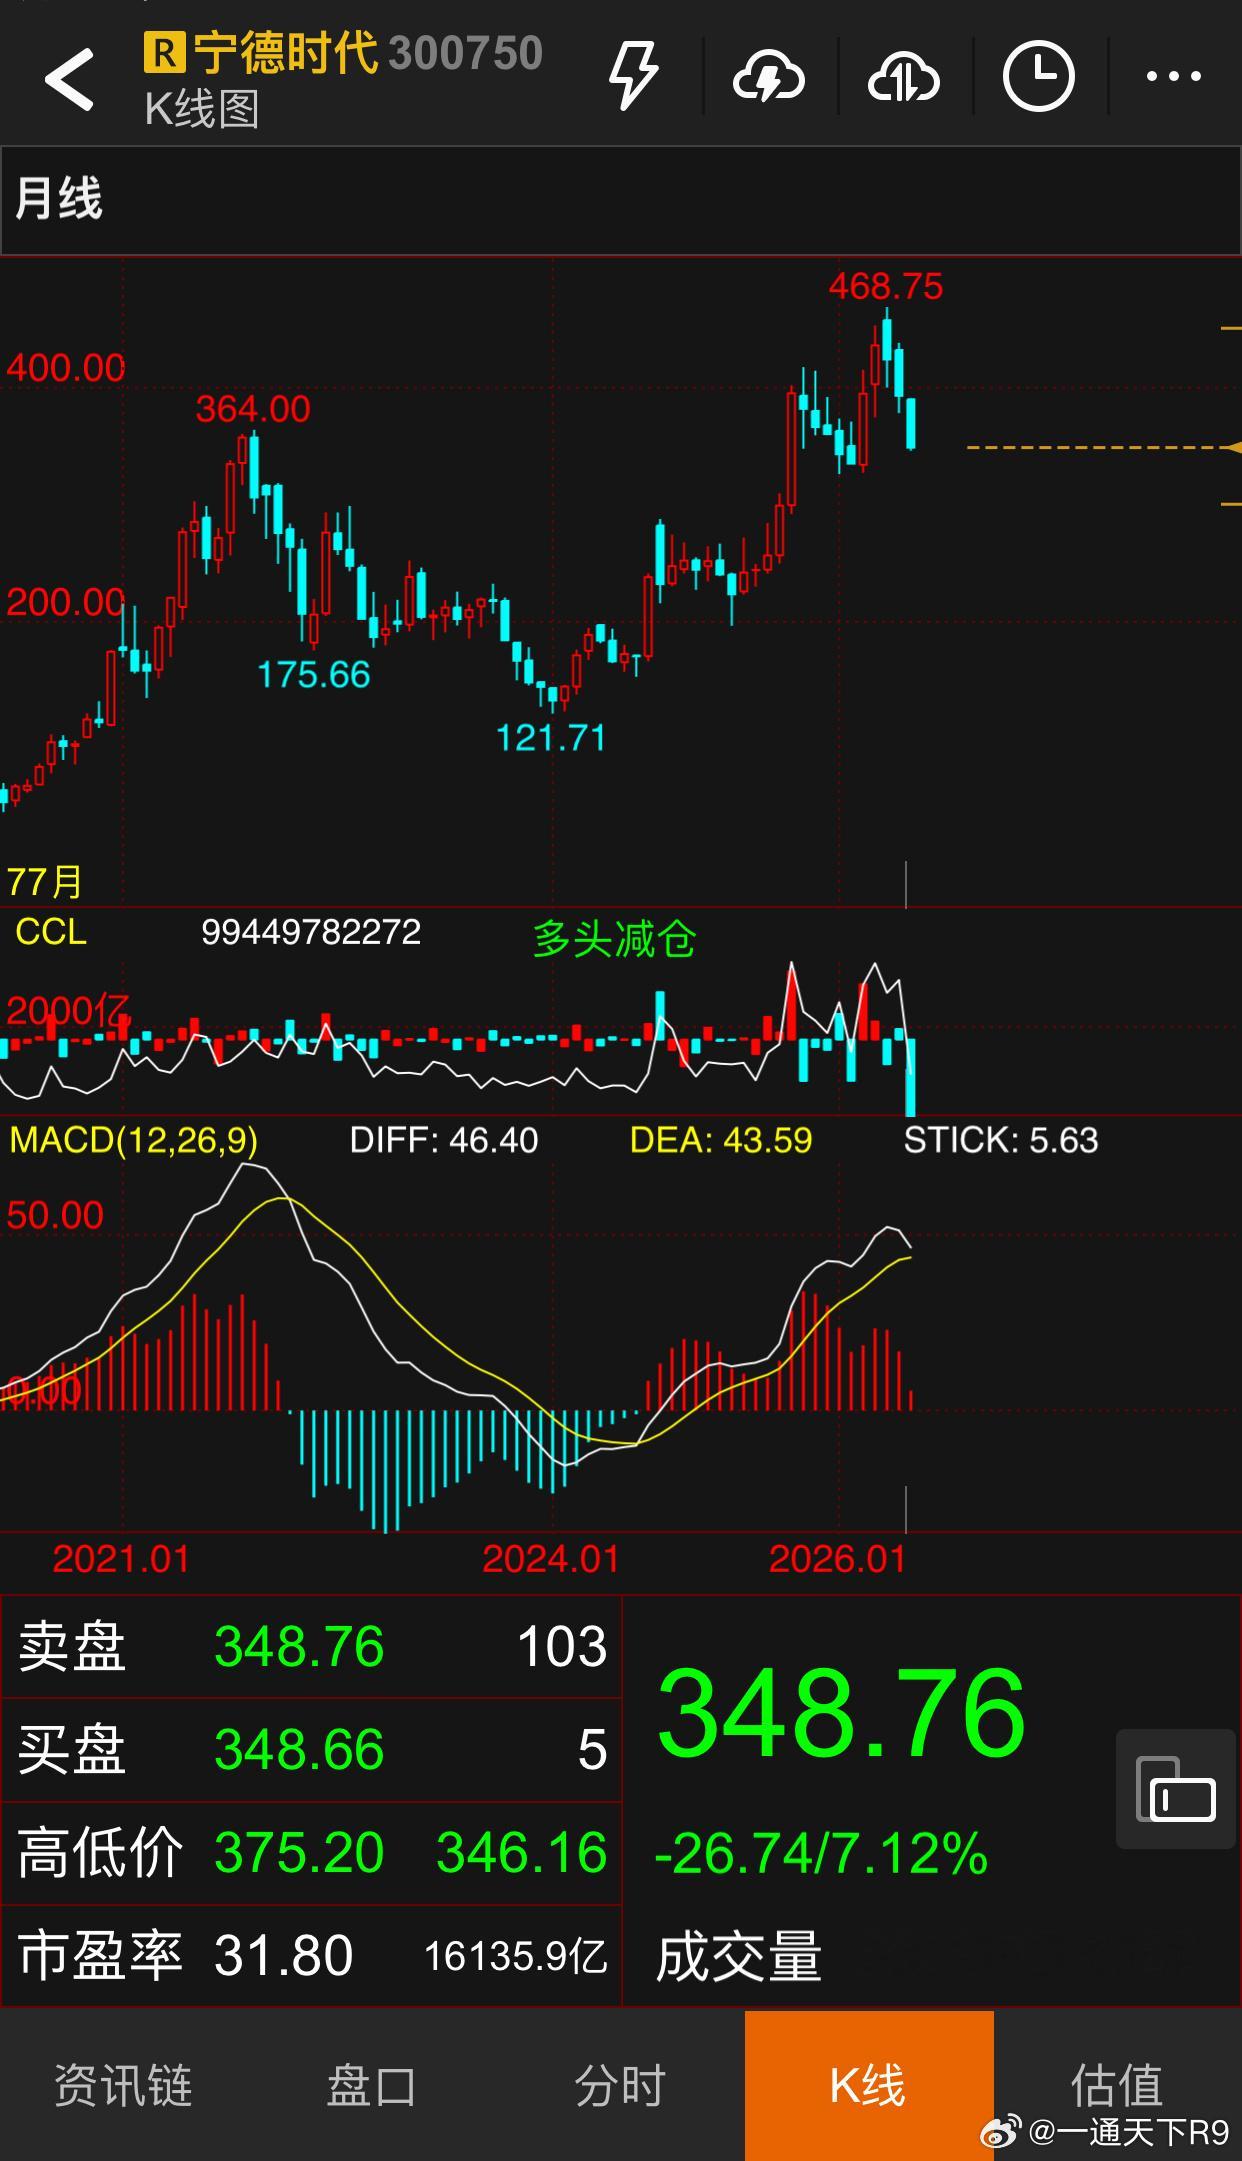
Task: Tap the DEA: 43.59 value
Action: [x=721, y=1140]
